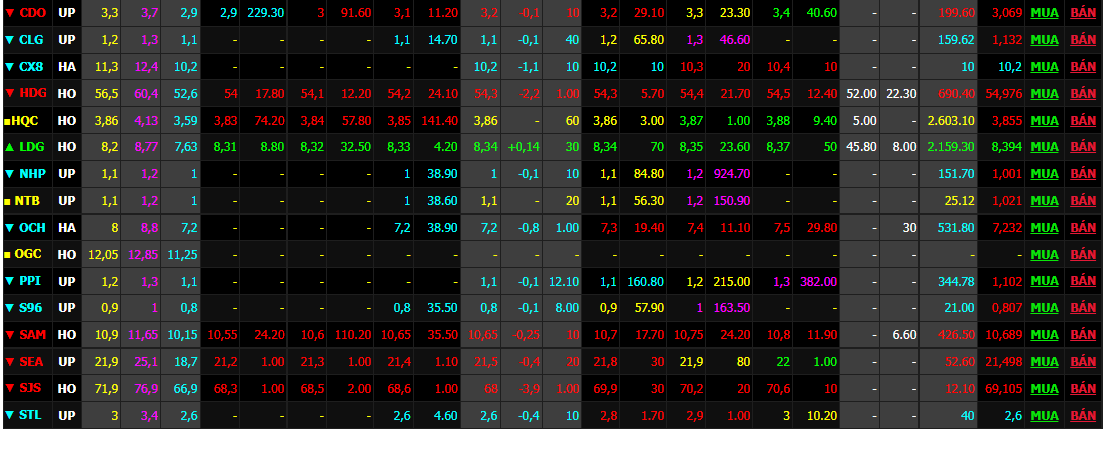Buy CX8 via its MUA link

(x=1044, y=66)
